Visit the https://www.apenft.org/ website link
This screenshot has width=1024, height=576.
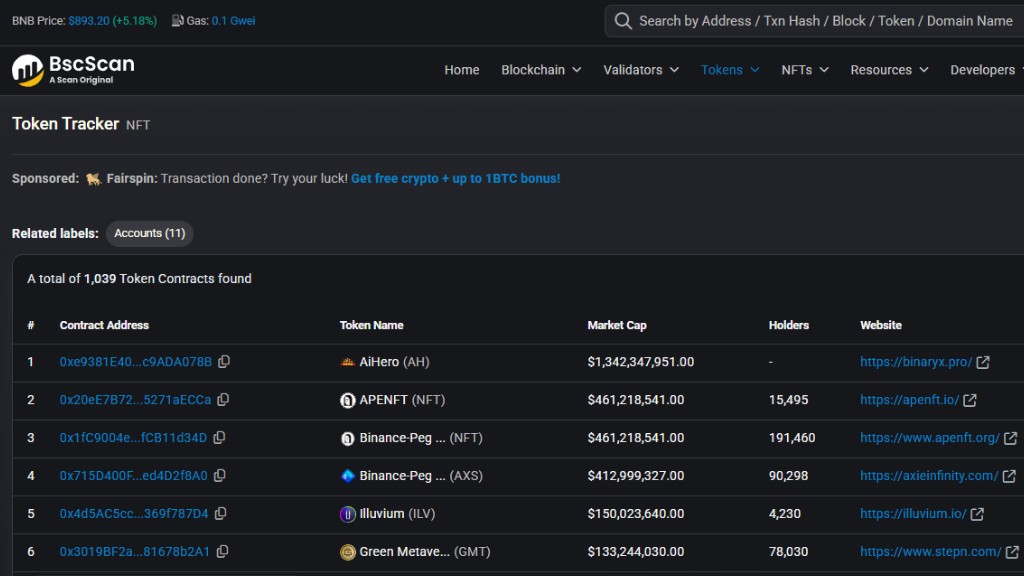point(930,438)
